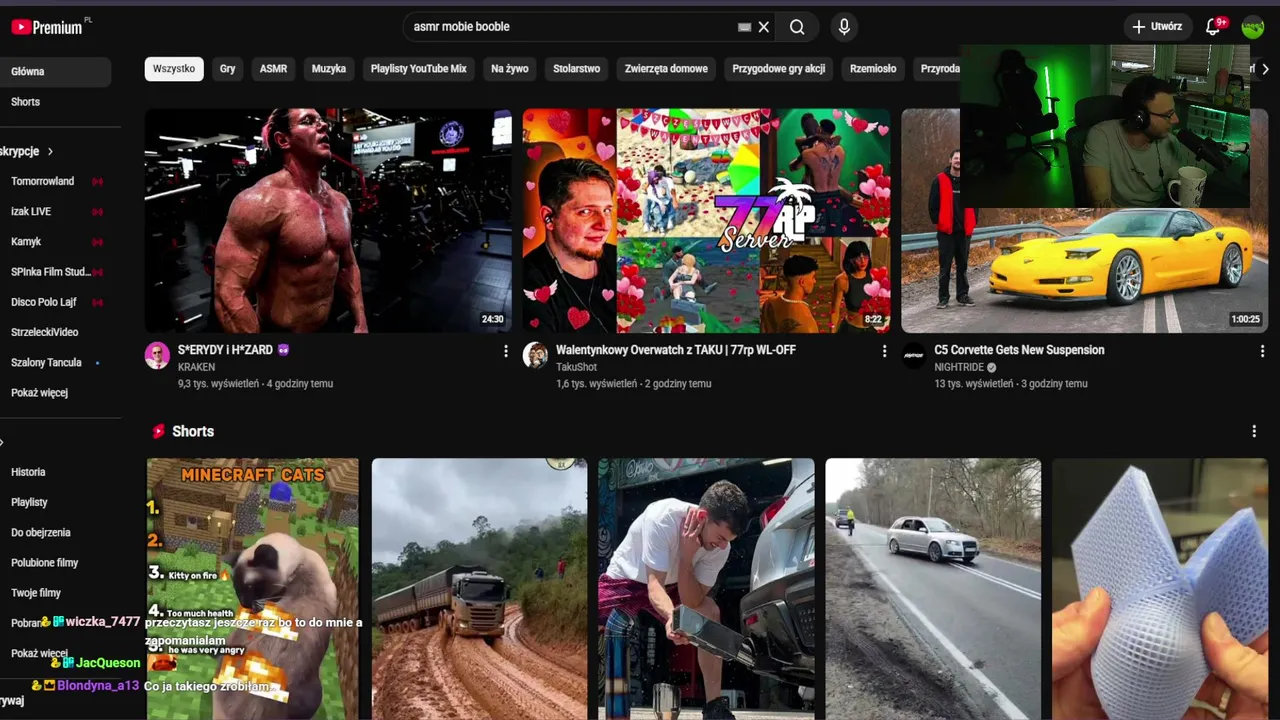Open options menu for C5 Corvette video

point(1262,351)
